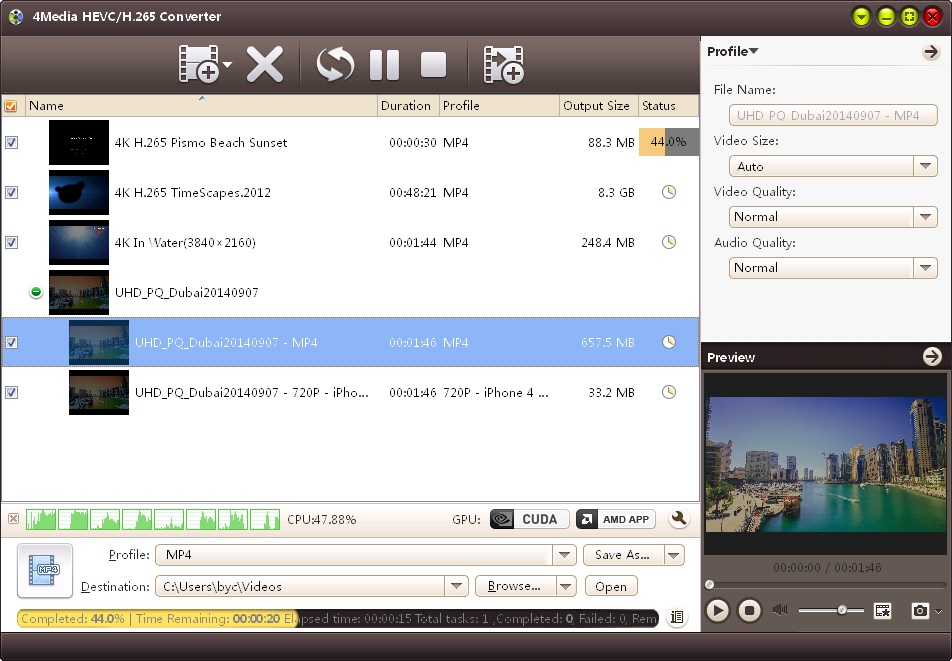Pause the conversion with the Pause icon
This screenshot has height=661, width=952.
[x=384, y=65]
